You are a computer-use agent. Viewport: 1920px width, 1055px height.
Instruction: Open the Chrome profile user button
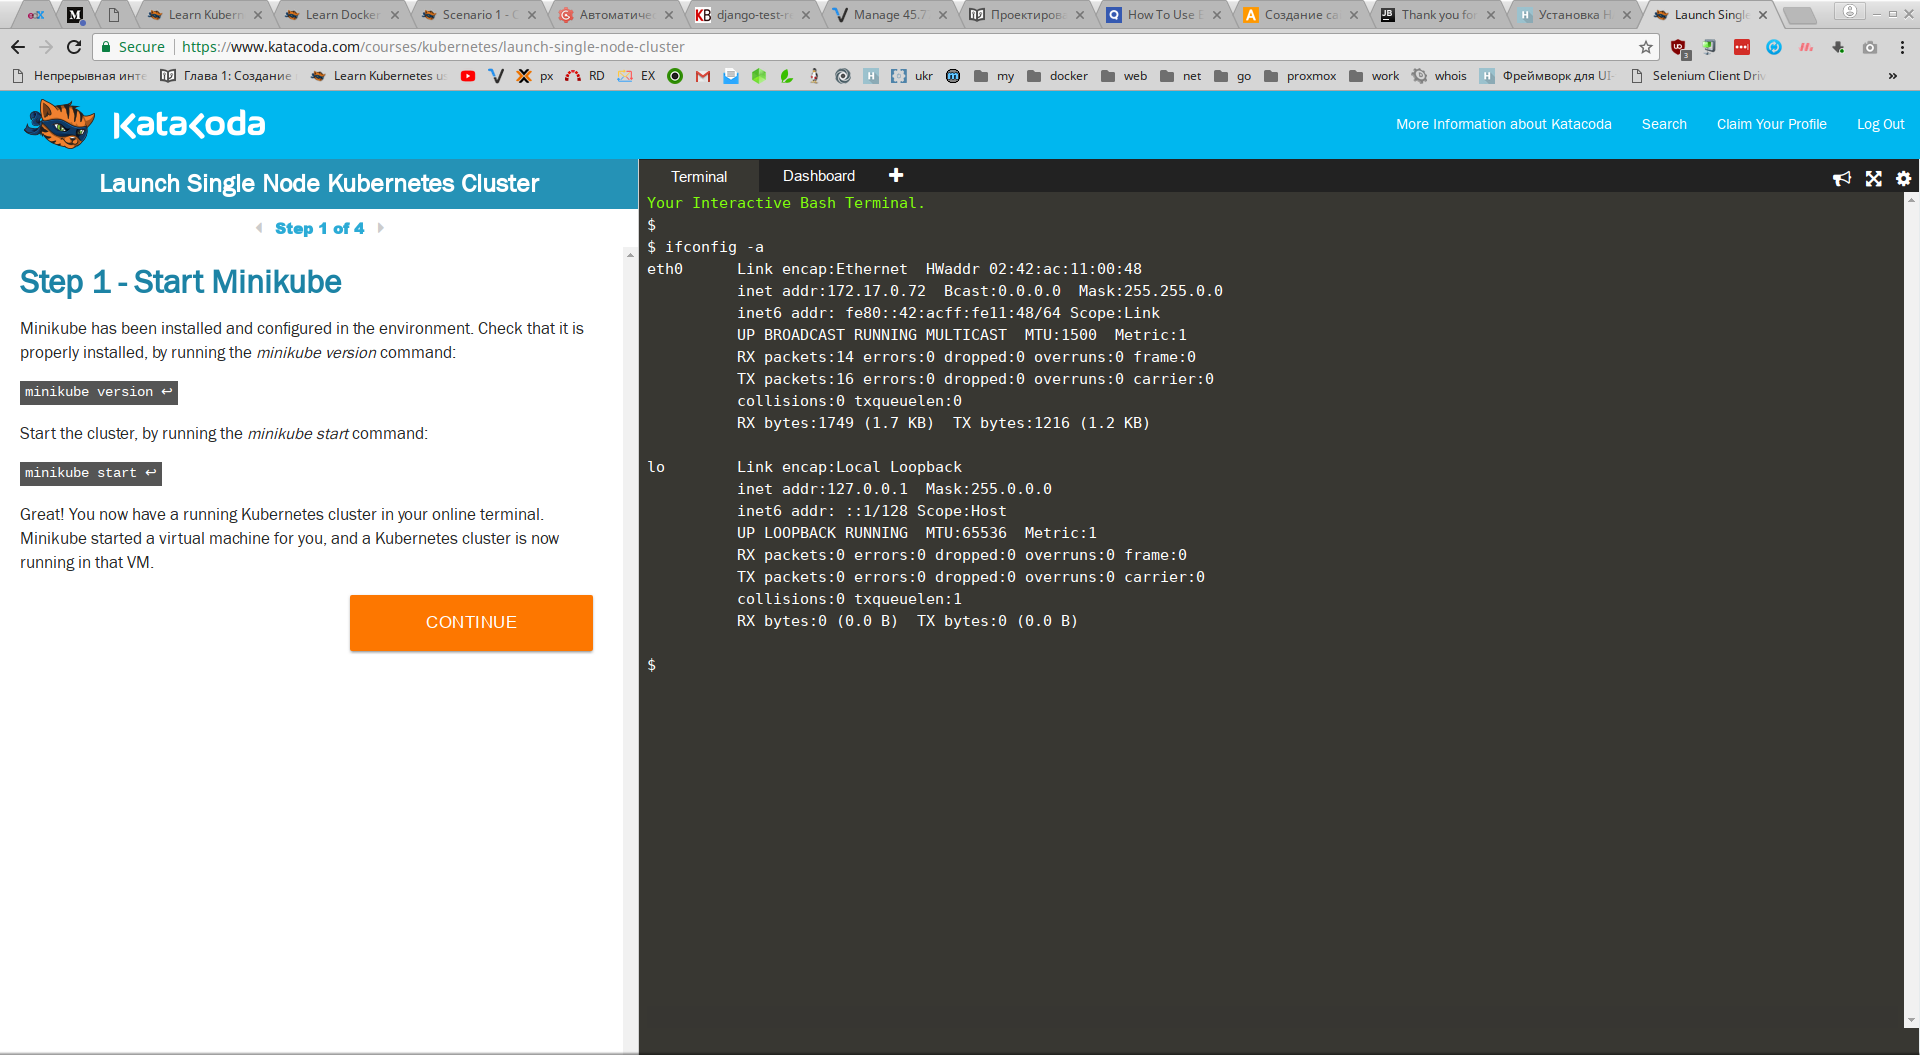point(1850,12)
